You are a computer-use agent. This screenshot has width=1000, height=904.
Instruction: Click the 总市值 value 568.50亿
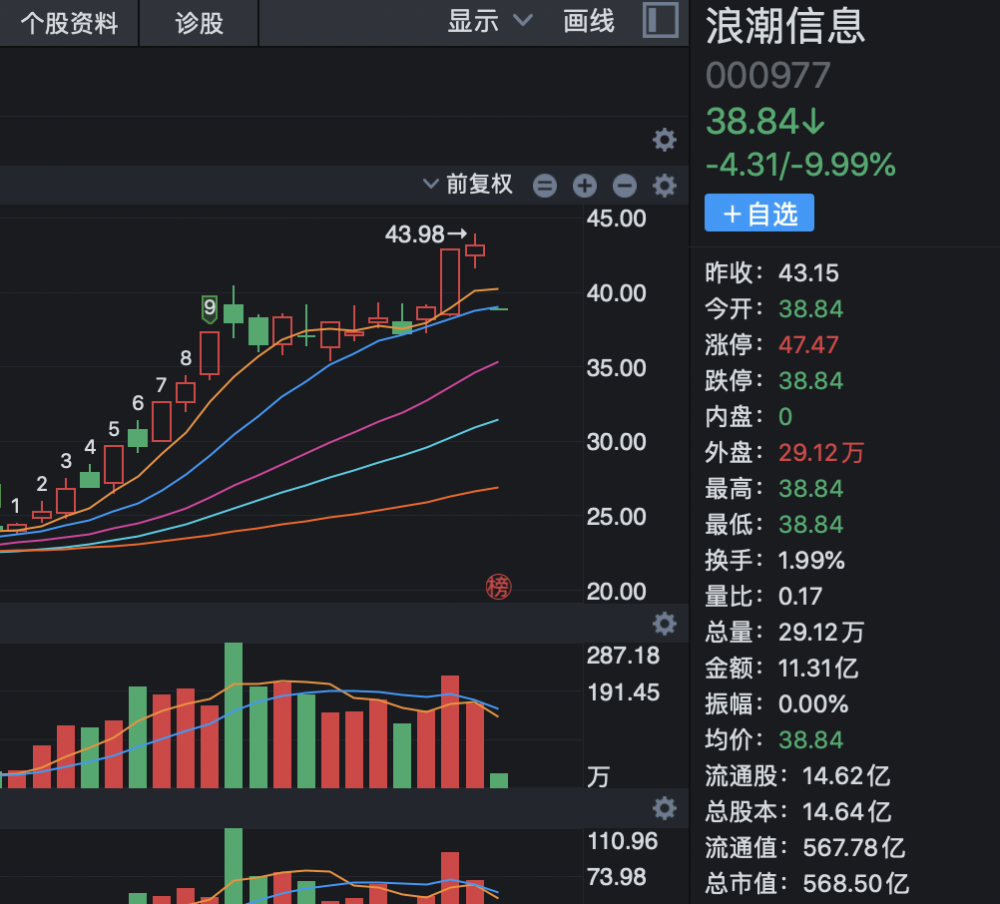tap(855, 884)
